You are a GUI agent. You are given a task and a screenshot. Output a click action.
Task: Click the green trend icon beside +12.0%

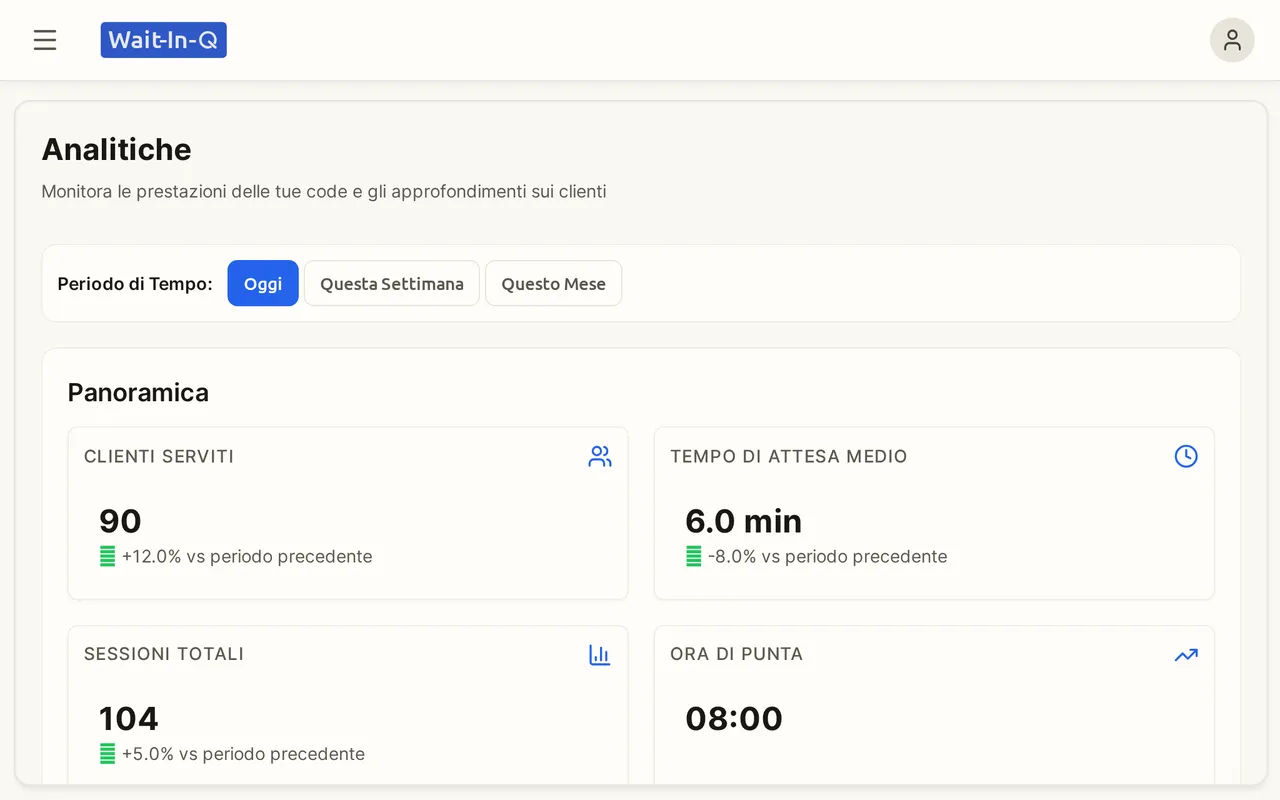(108, 557)
